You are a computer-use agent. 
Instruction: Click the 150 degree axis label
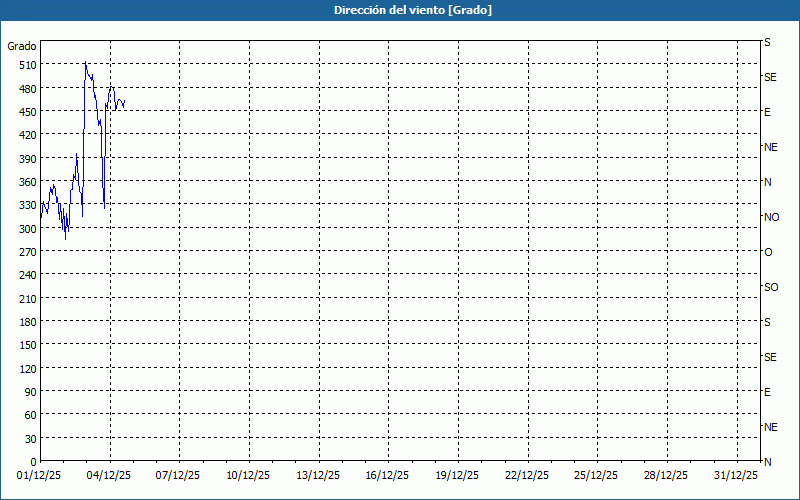(x=28, y=345)
